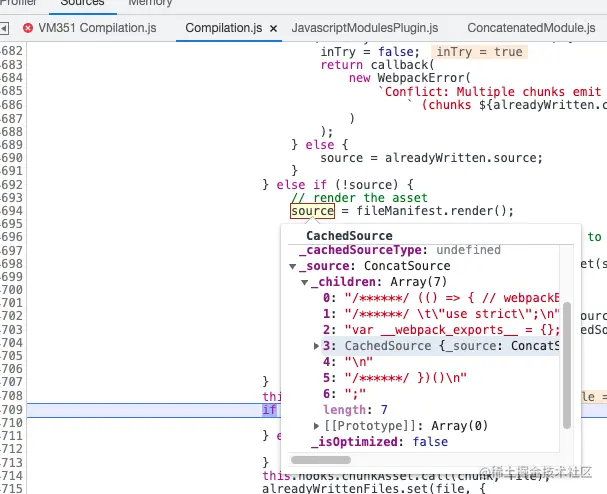This screenshot has height=494, width=607.
Task: Open the Memory panel tab
Action: coord(150,3)
